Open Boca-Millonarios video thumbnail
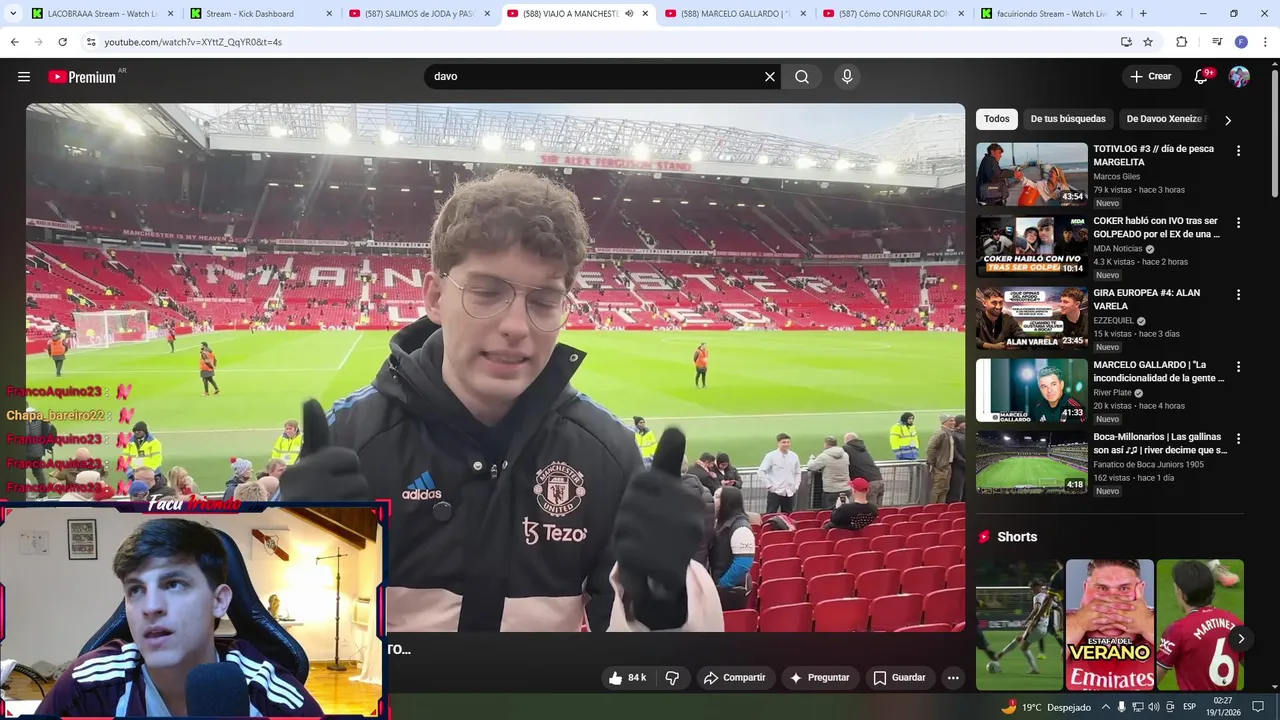 1032,462
